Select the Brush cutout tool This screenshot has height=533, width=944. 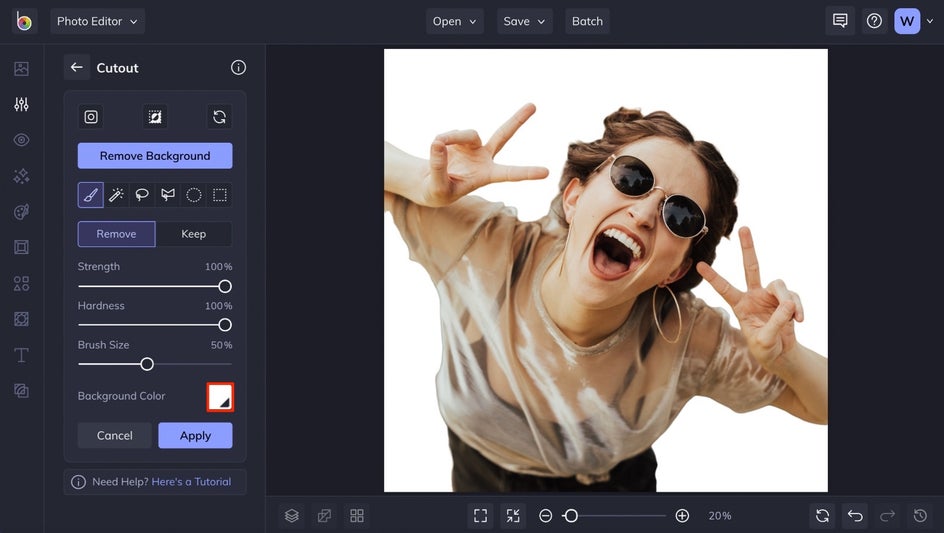(90, 195)
